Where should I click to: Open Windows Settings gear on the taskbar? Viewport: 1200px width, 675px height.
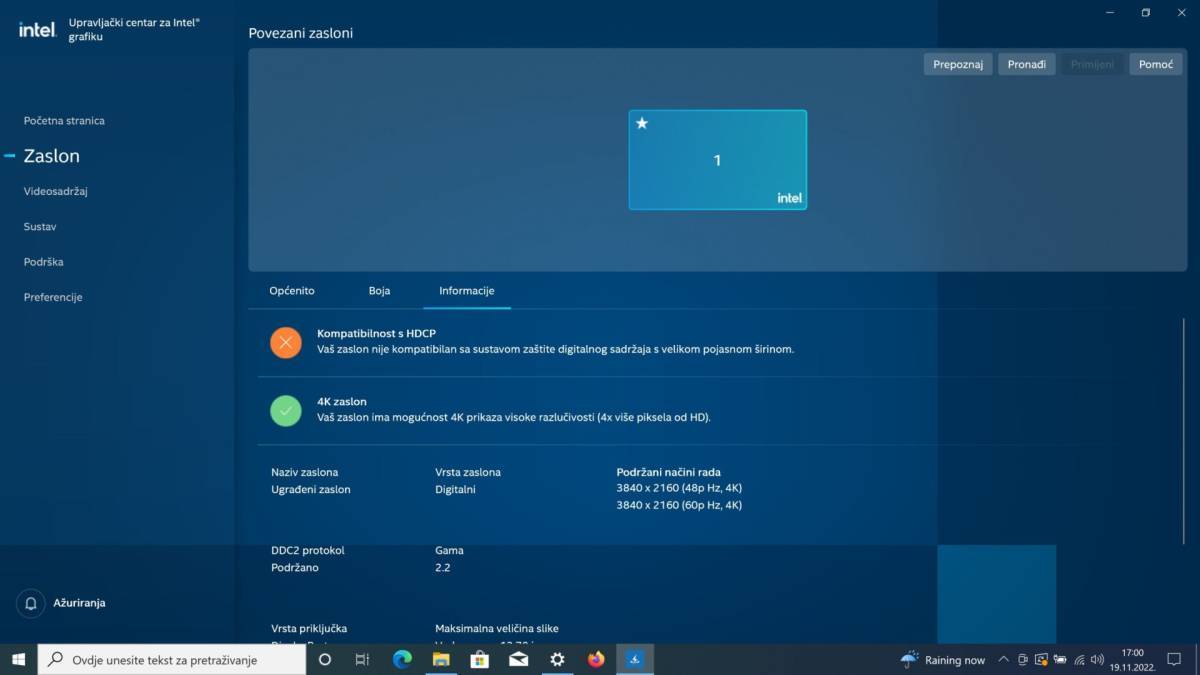(557, 659)
